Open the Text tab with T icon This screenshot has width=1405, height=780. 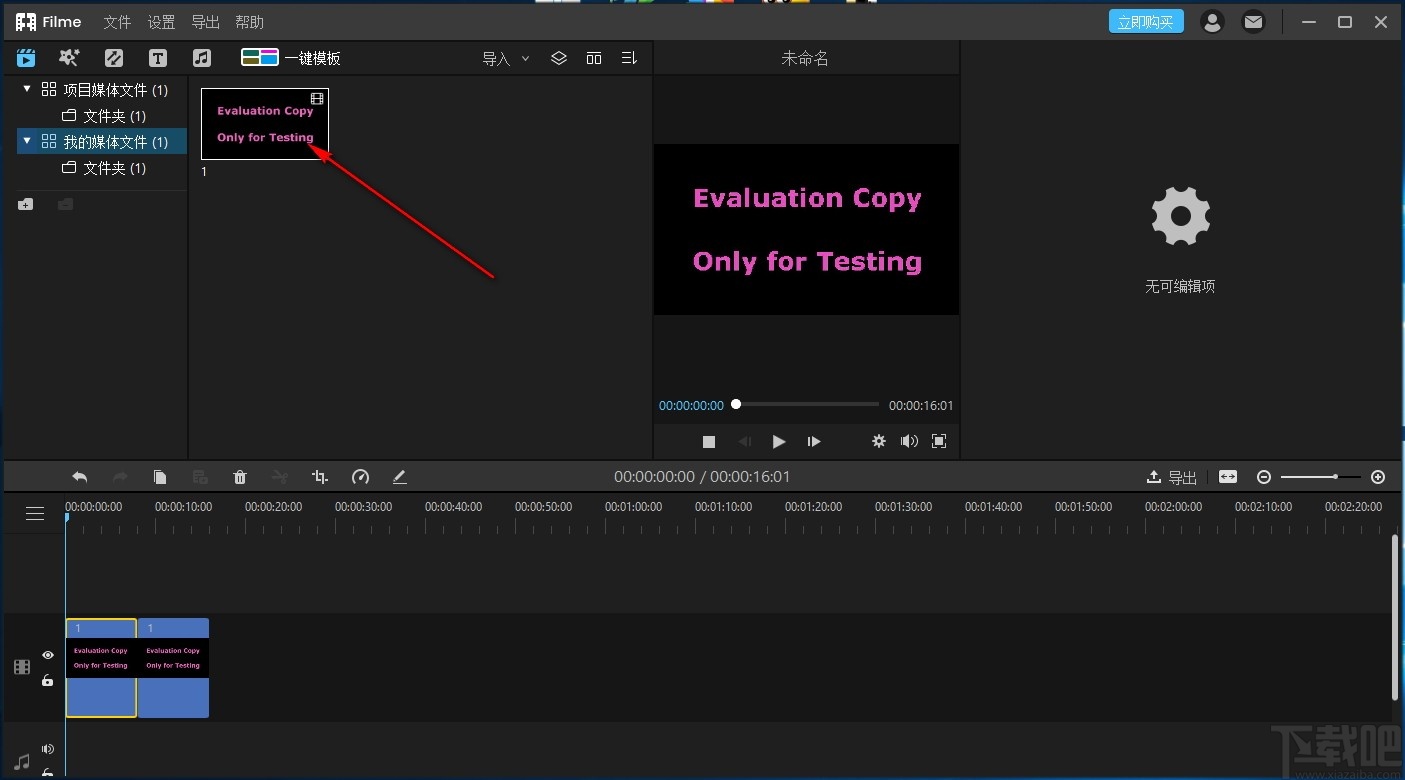pos(158,58)
